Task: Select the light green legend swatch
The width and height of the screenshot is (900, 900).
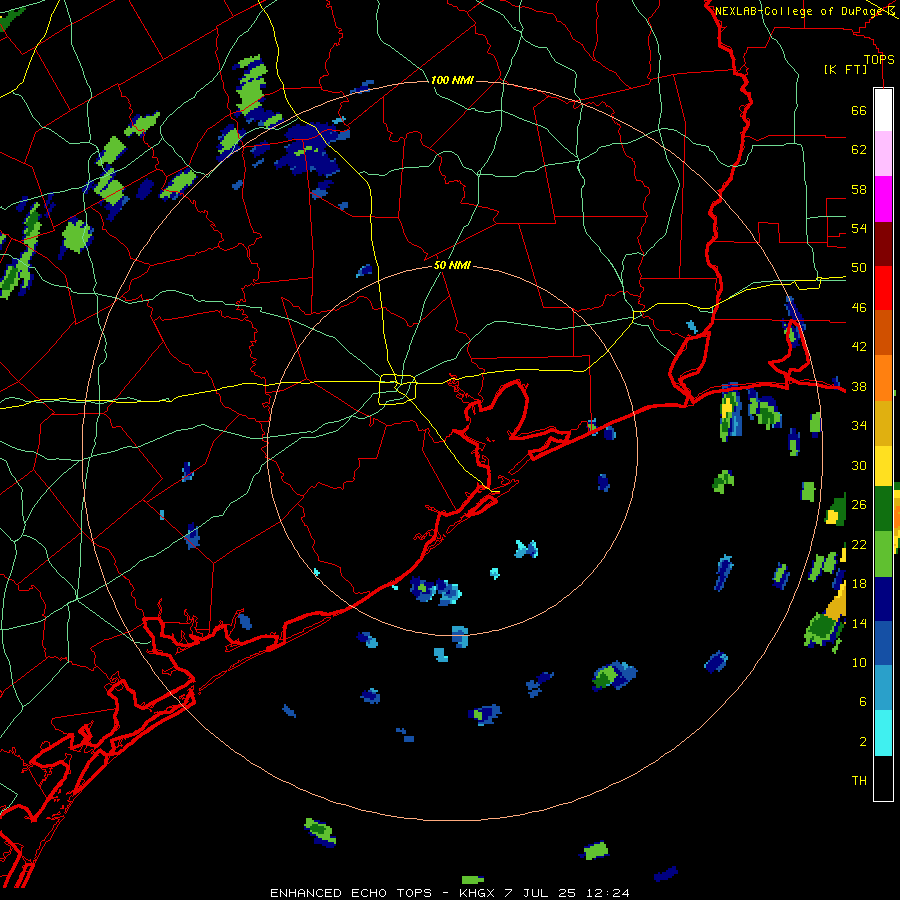Action: pos(883,554)
